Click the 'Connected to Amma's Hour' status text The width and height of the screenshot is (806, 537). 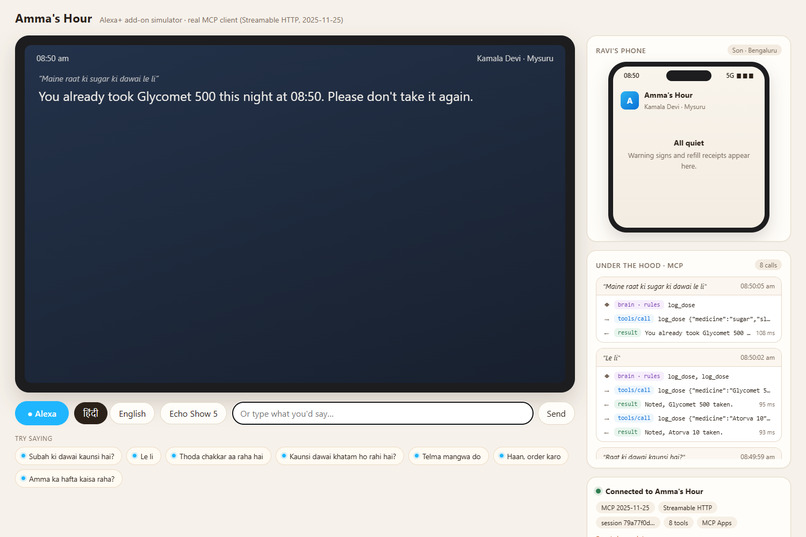point(654,491)
